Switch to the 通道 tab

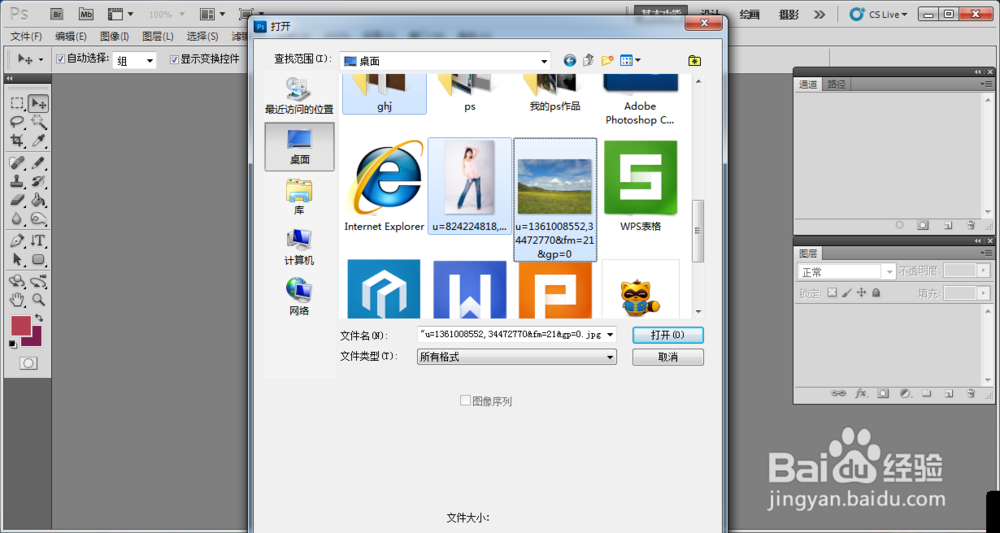point(808,84)
